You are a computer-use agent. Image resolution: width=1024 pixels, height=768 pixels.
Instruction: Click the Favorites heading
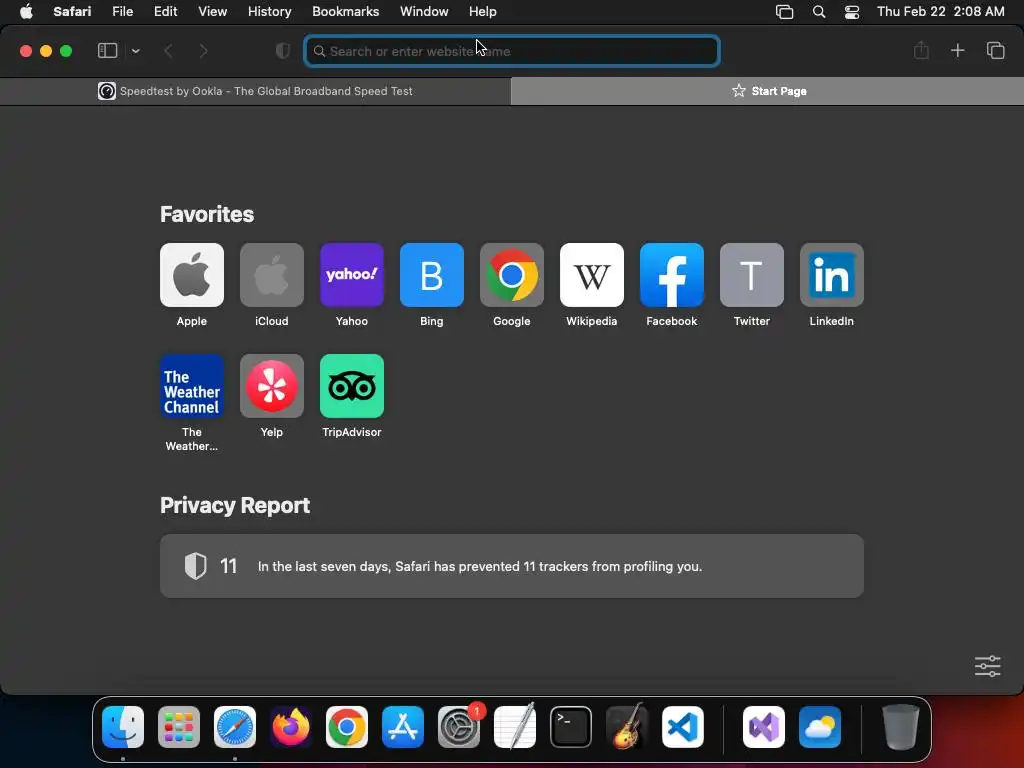coord(207,214)
